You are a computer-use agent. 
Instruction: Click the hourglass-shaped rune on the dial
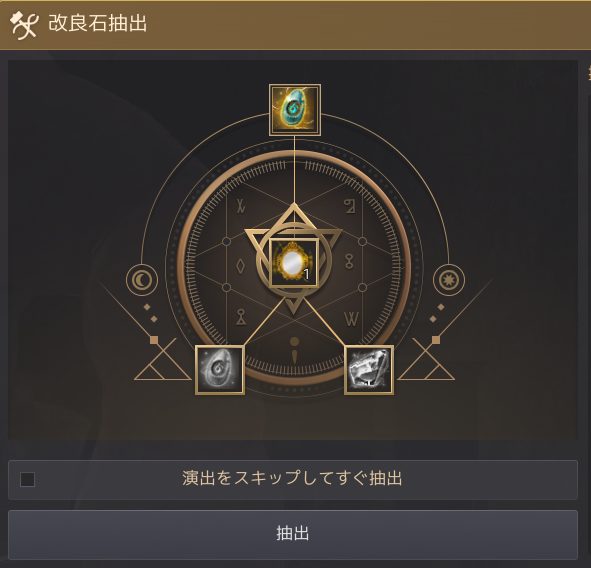pos(241,317)
